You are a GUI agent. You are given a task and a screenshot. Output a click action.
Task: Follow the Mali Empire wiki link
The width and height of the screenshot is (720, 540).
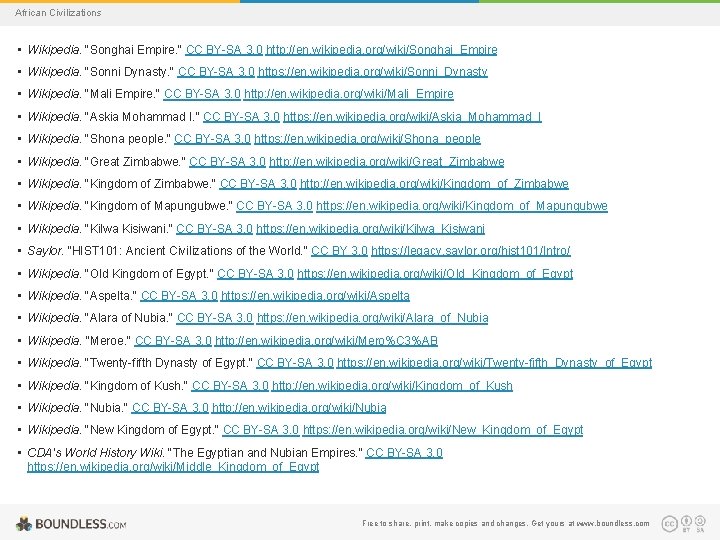[x=349, y=94]
